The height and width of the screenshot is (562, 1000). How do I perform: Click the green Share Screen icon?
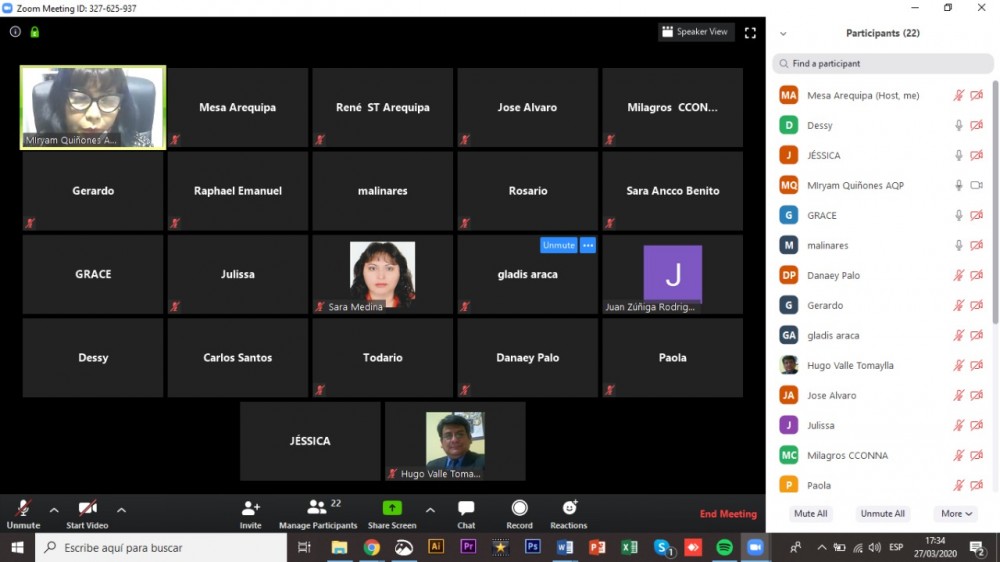392,509
